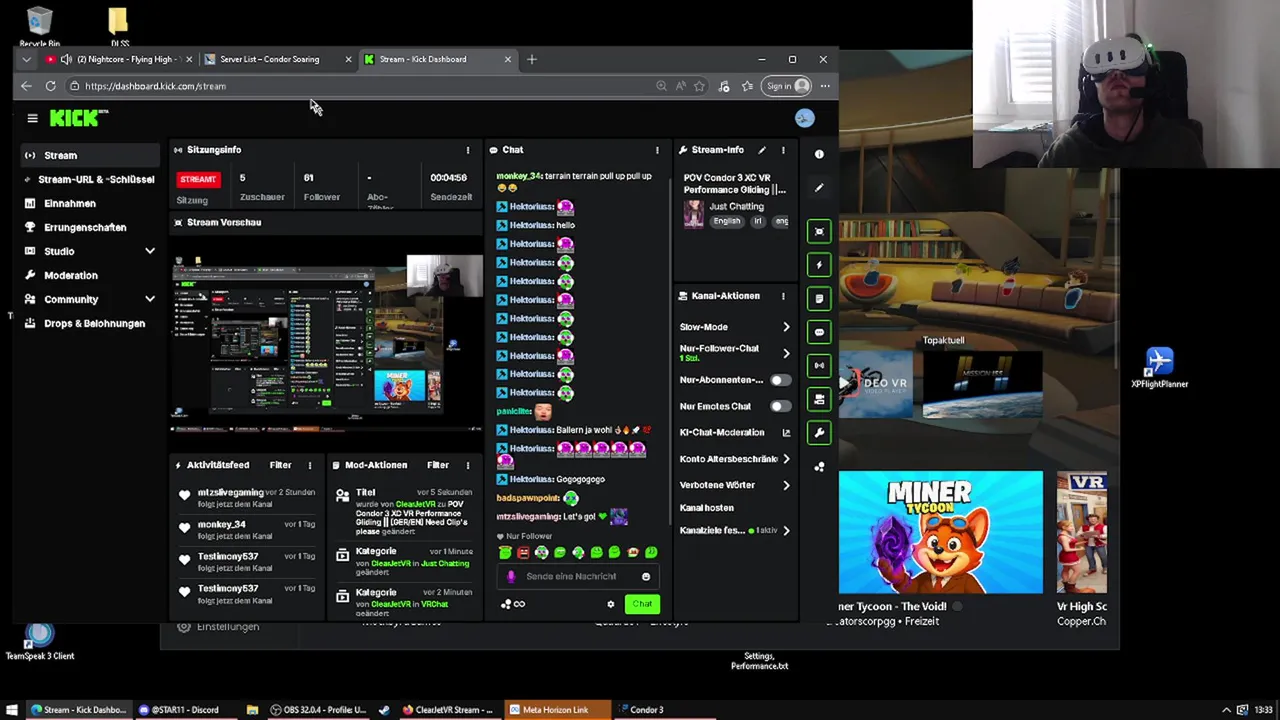The height and width of the screenshot is (720, 1280).
Task: Toggle the Kanal-Aktionen widget icon in right bar
Action: [819, 399]
